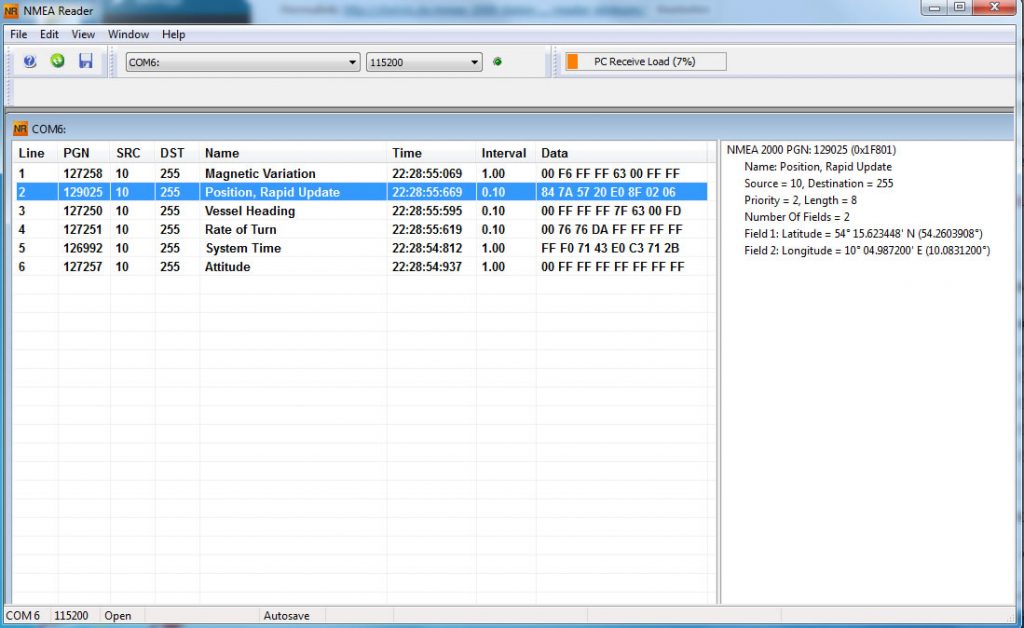Click PGN cell "126992"
This screenshot has width=1024, height=628.
[83, 248]
